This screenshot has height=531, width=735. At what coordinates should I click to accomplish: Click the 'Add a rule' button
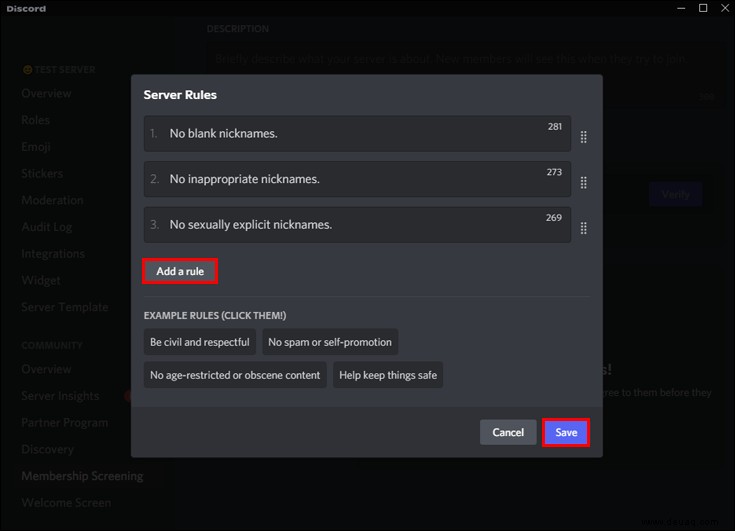[180, 271]
